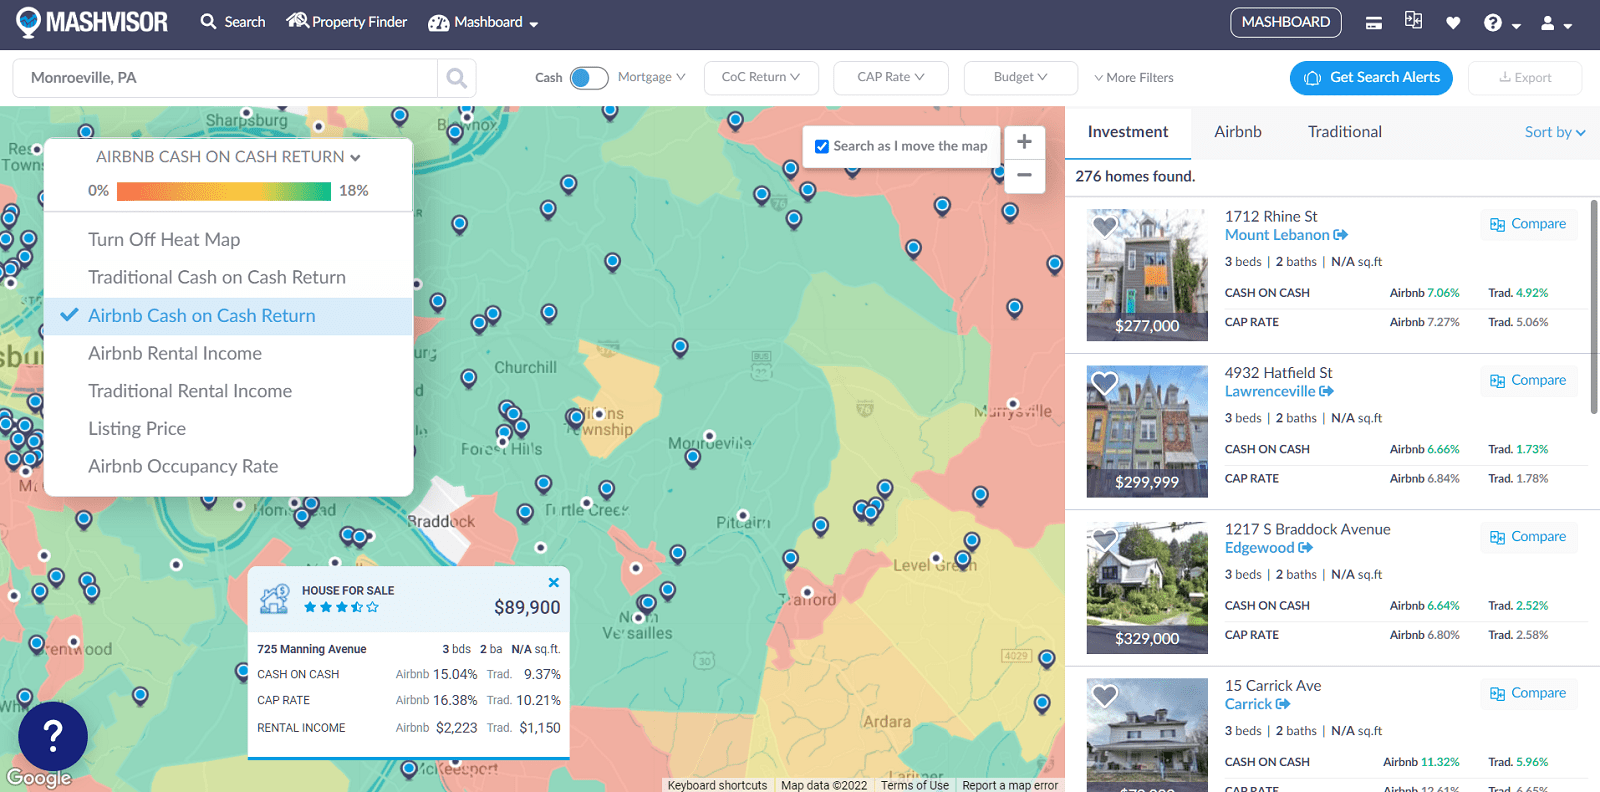Click the Export button
1600x792 pixels.
point(1525,78)
